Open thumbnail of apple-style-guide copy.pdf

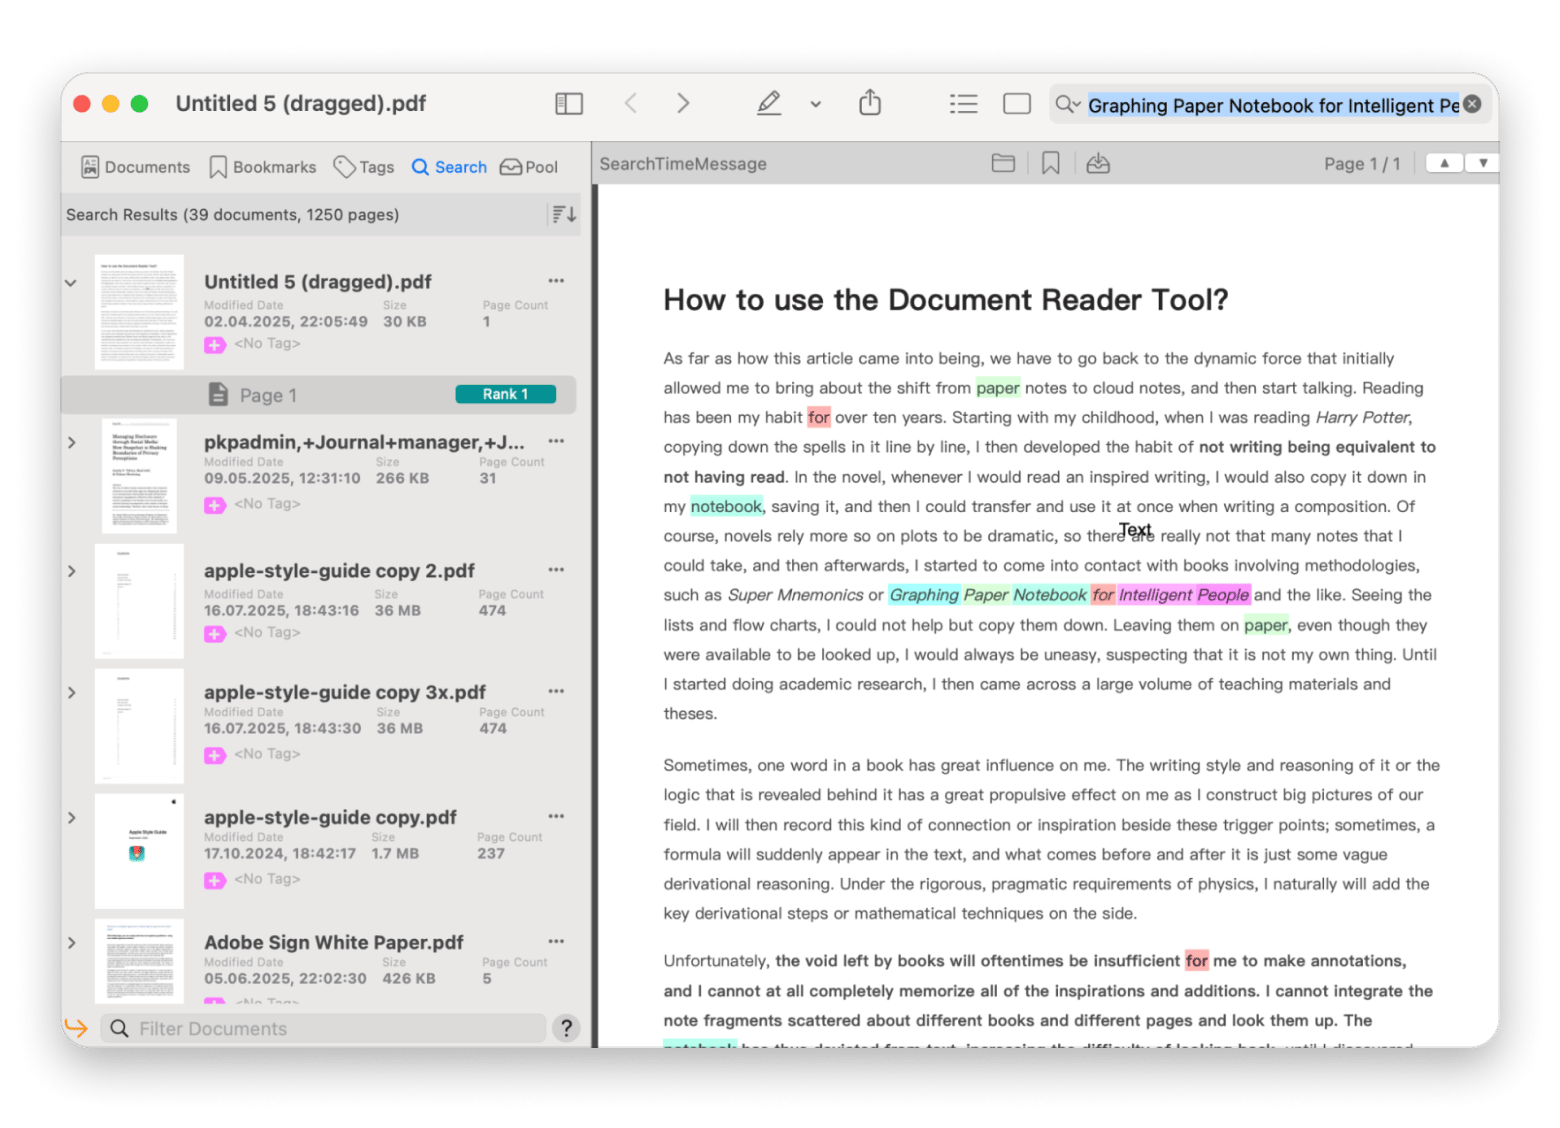(x=139, y=851)
